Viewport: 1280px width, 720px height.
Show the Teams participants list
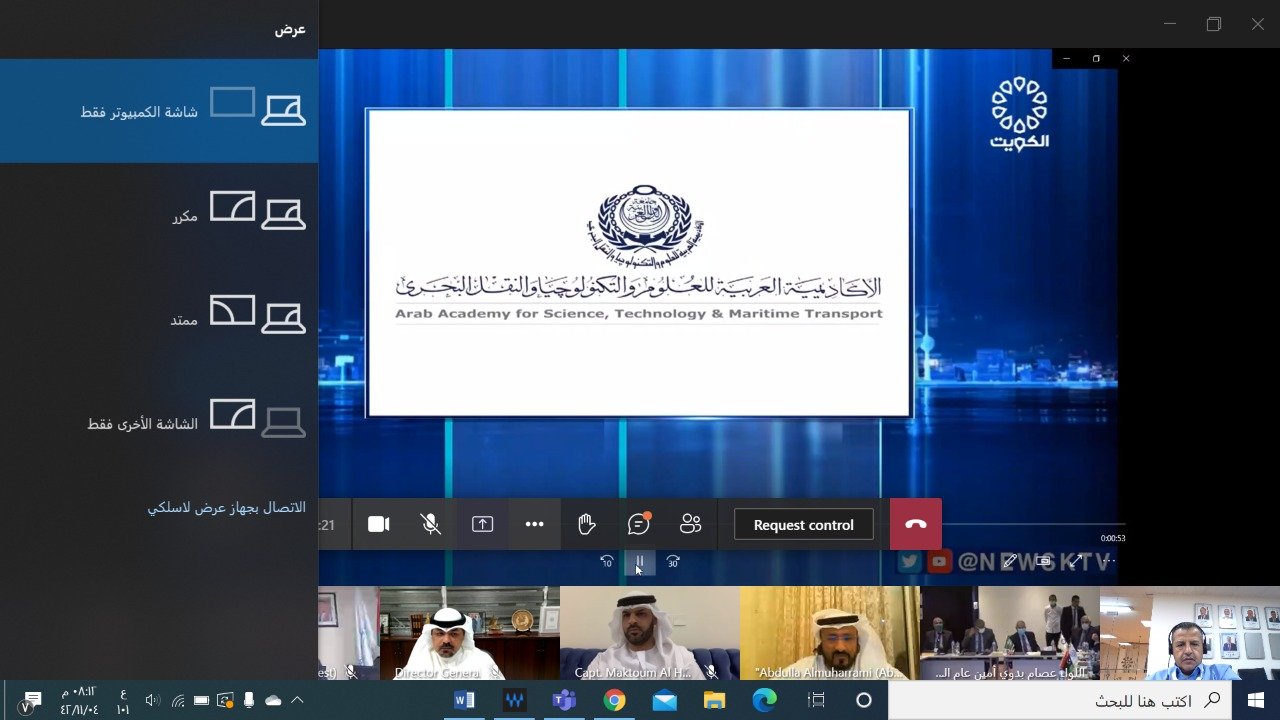pos(691,524)
